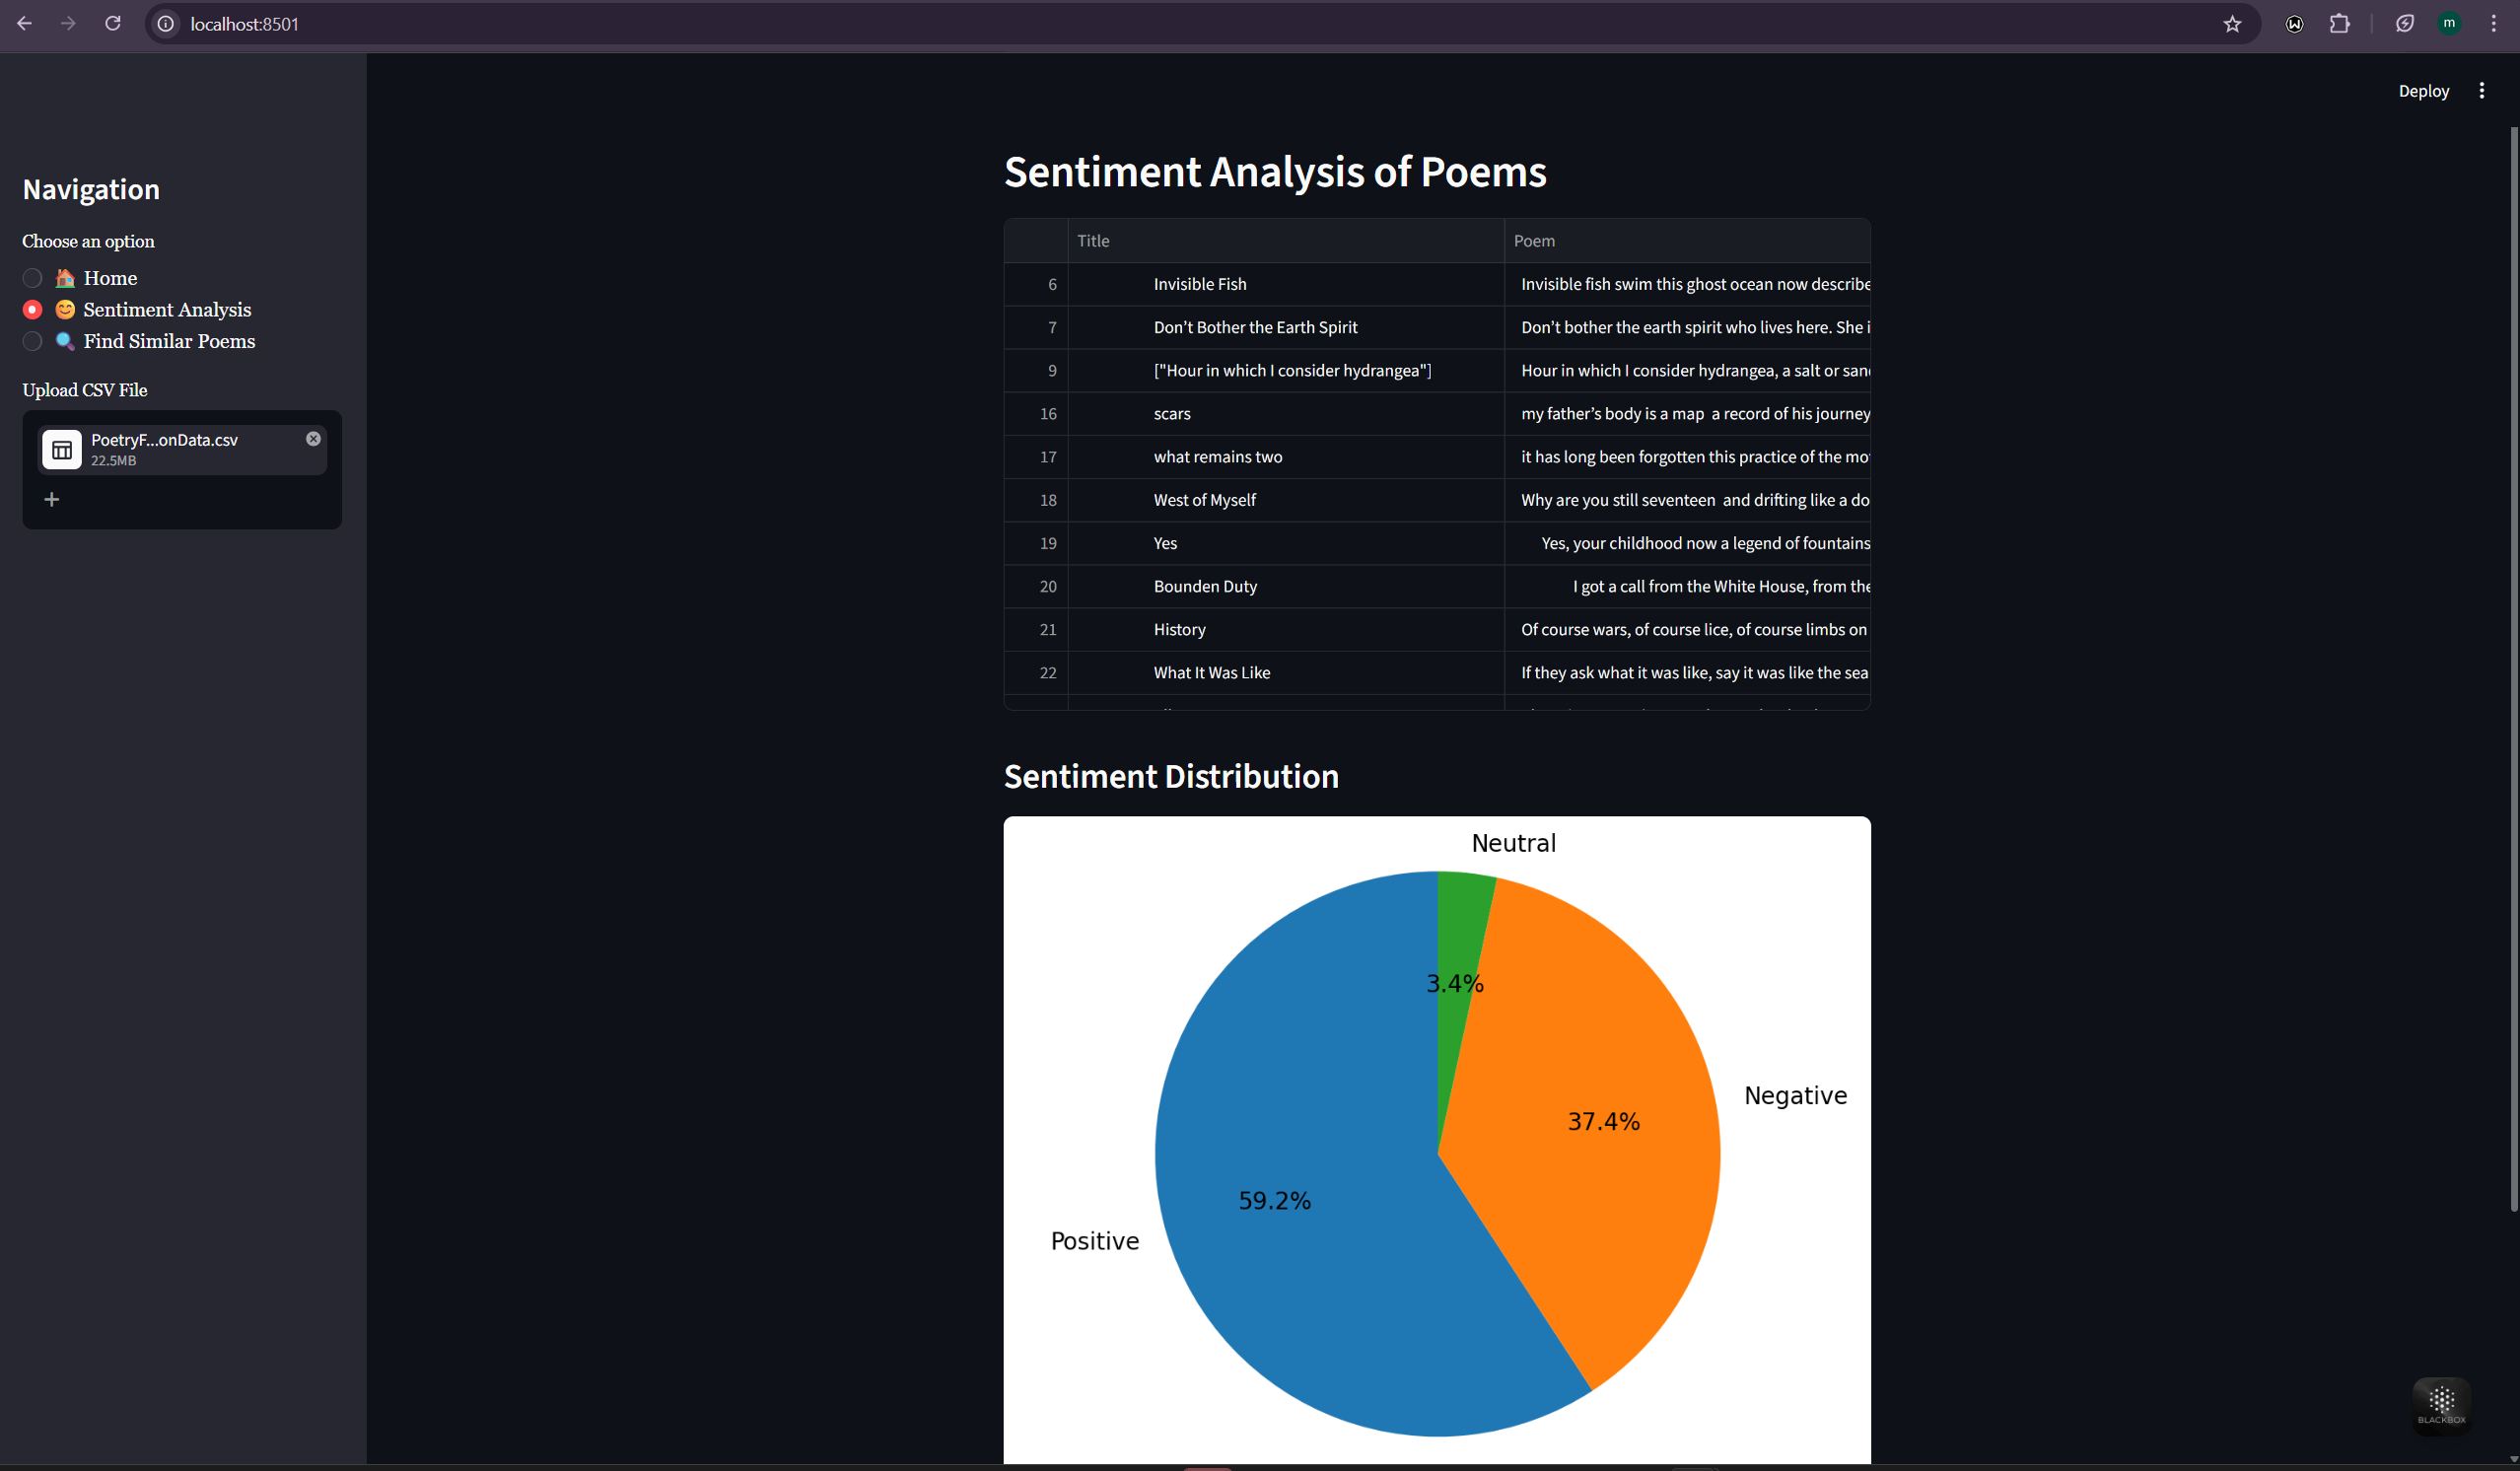Click poem text 'Invisible fish swim this ghost ocean'
This screenshot has width=2520, height=1471.
point(1687,284)
